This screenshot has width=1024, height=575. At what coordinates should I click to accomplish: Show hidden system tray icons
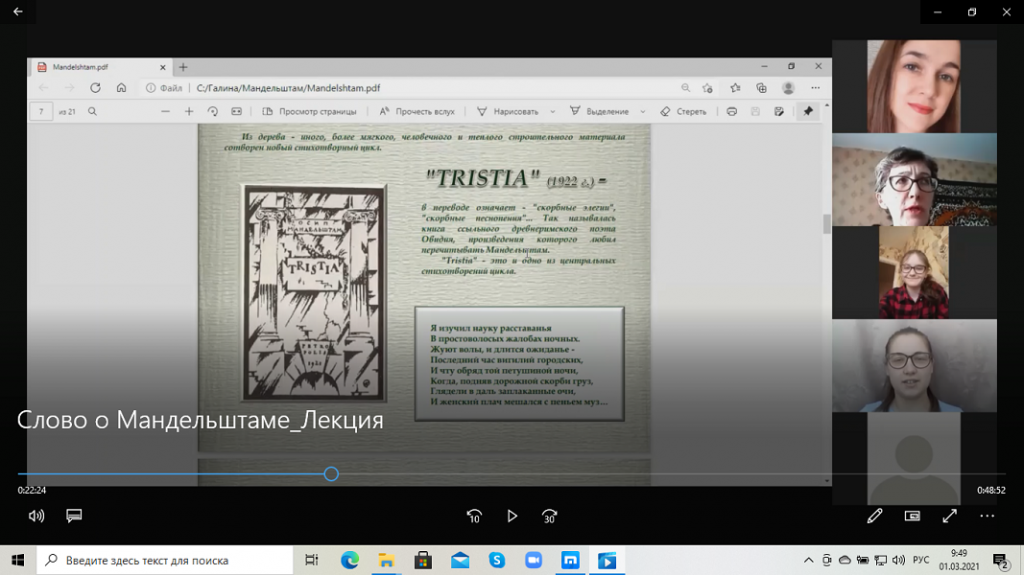click(x=808, y=560)
